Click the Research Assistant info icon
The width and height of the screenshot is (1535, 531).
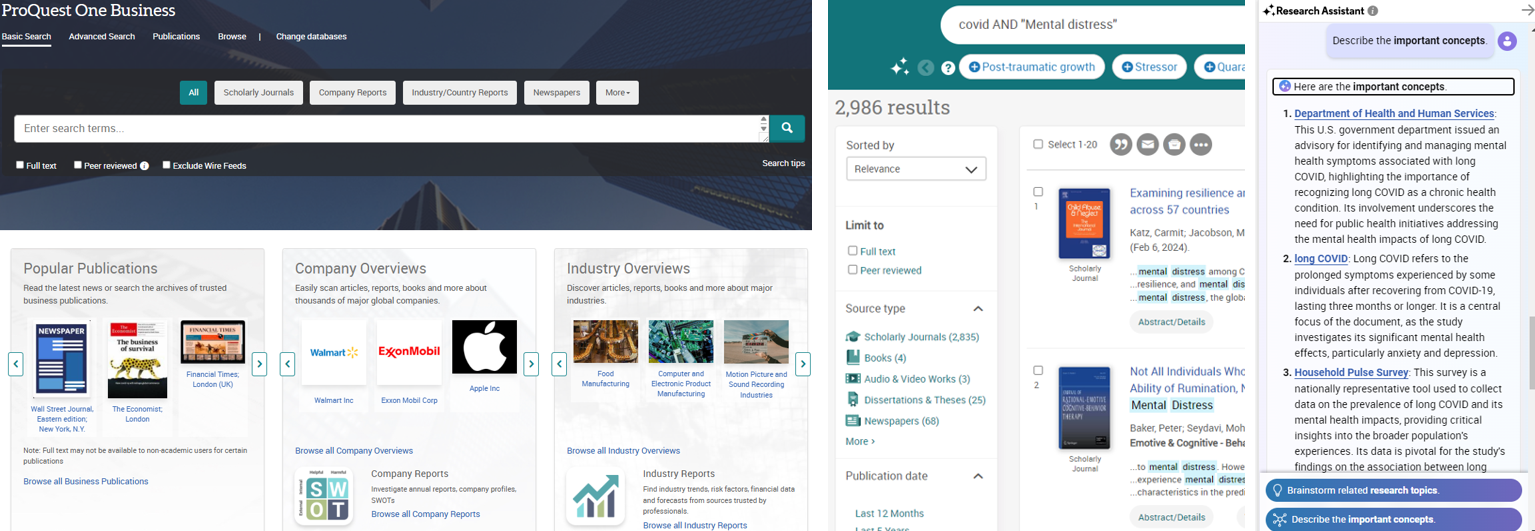(x=1373, y=11)
